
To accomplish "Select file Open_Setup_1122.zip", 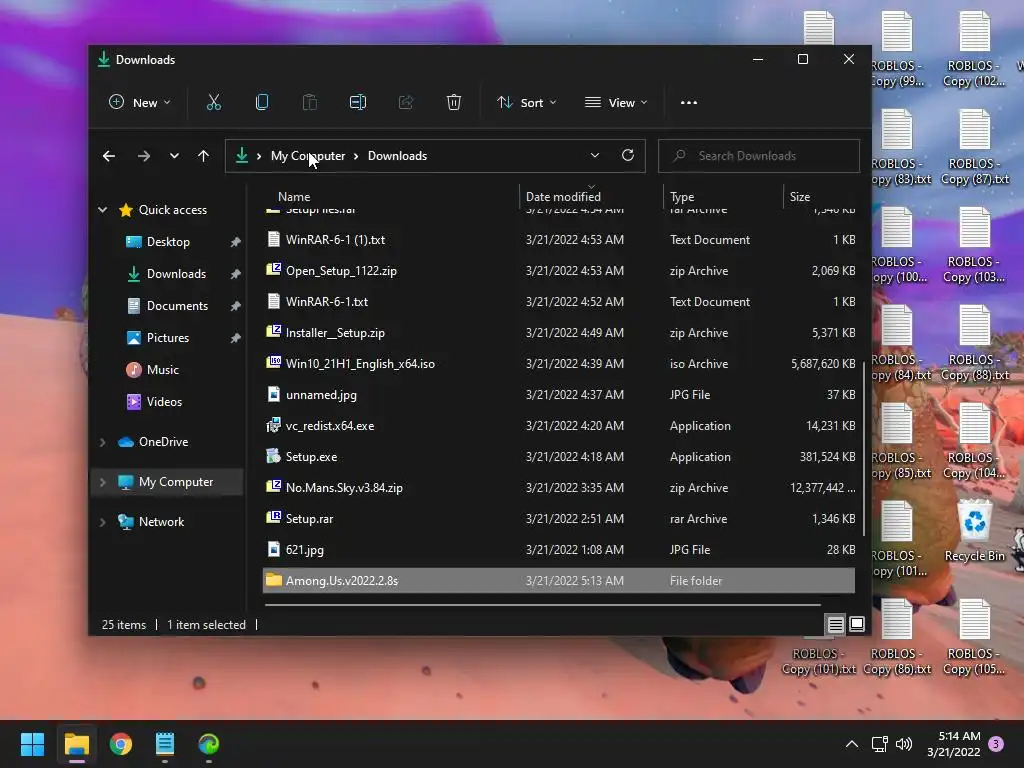I will click(559, 270).
